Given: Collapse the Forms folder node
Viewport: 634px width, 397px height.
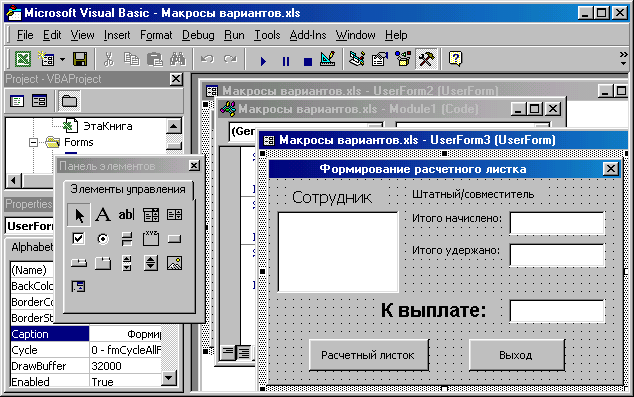Looking at the screenshot, I should (33, 142).
